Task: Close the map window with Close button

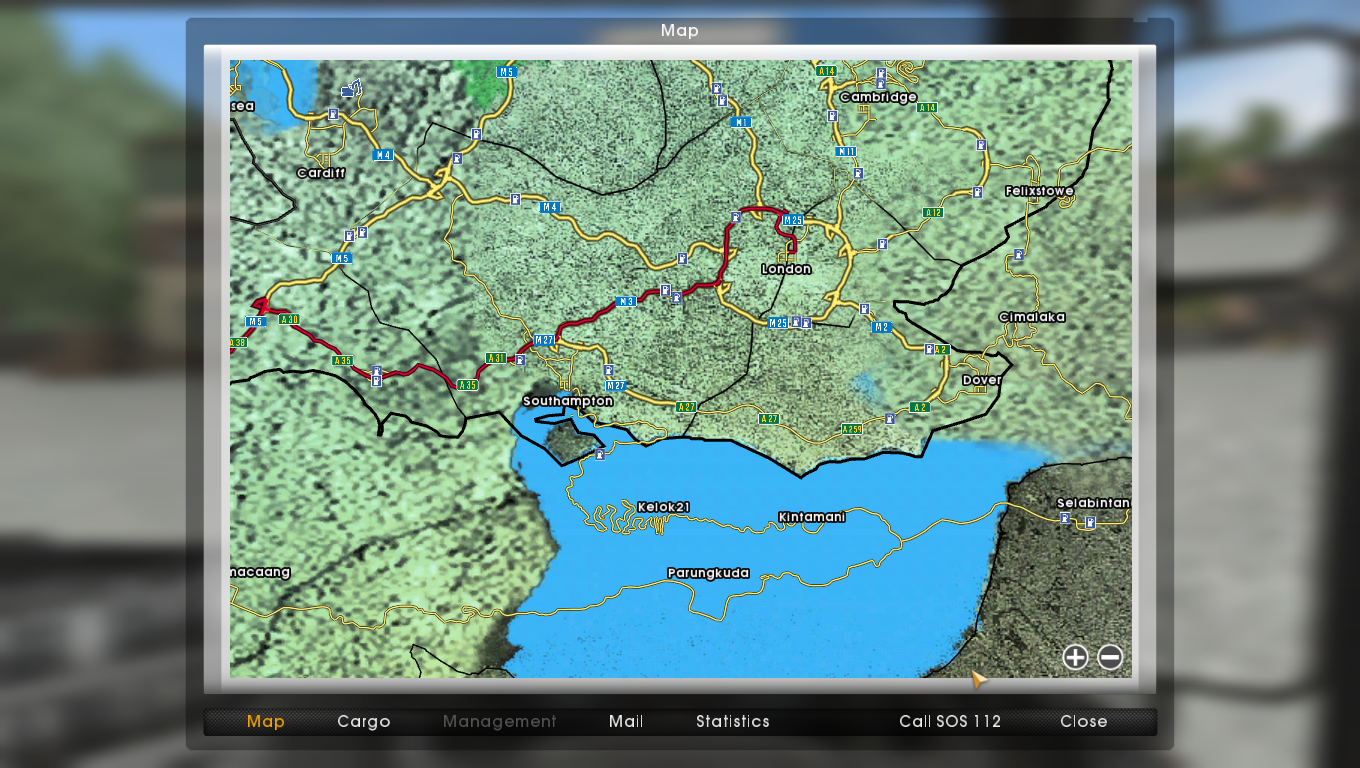Action: pos(1084,721)
